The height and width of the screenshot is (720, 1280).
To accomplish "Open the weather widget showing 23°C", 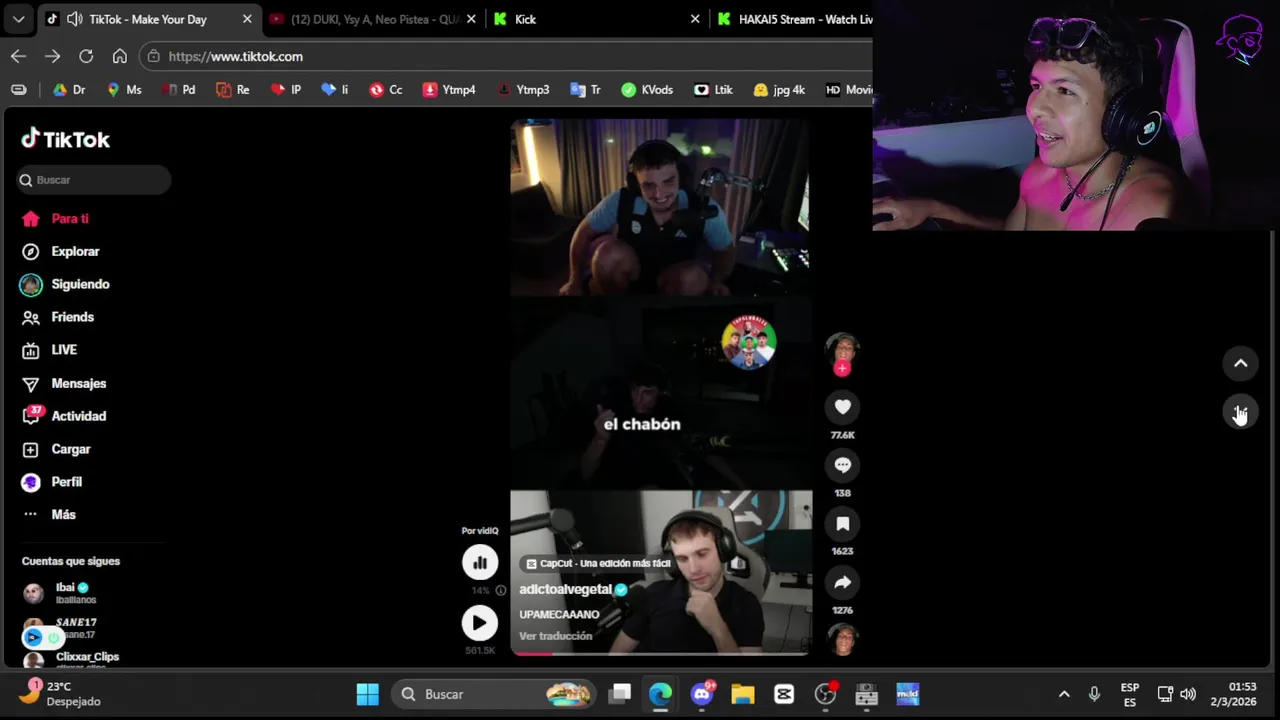I will (x=60, y=694).
